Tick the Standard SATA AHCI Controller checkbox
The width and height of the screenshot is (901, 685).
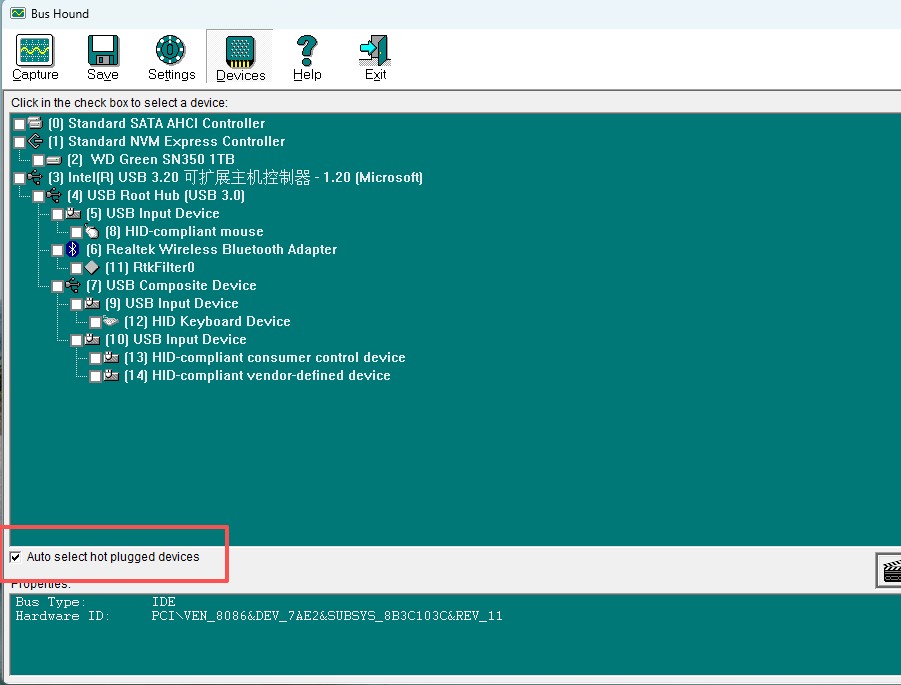click(19, 124)
